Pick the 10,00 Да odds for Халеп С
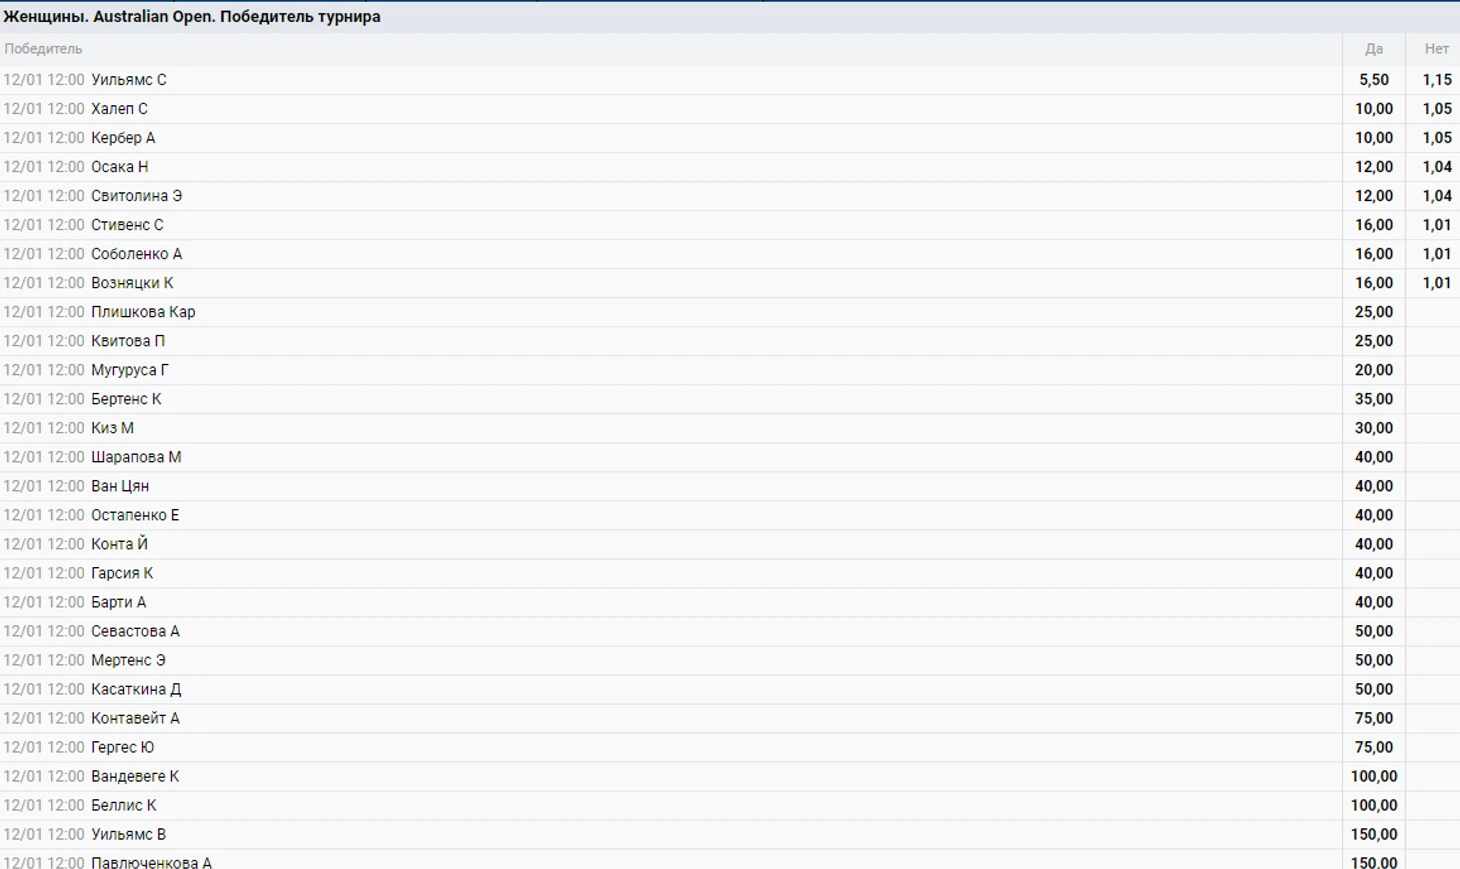 click(x=1373, y=109)
